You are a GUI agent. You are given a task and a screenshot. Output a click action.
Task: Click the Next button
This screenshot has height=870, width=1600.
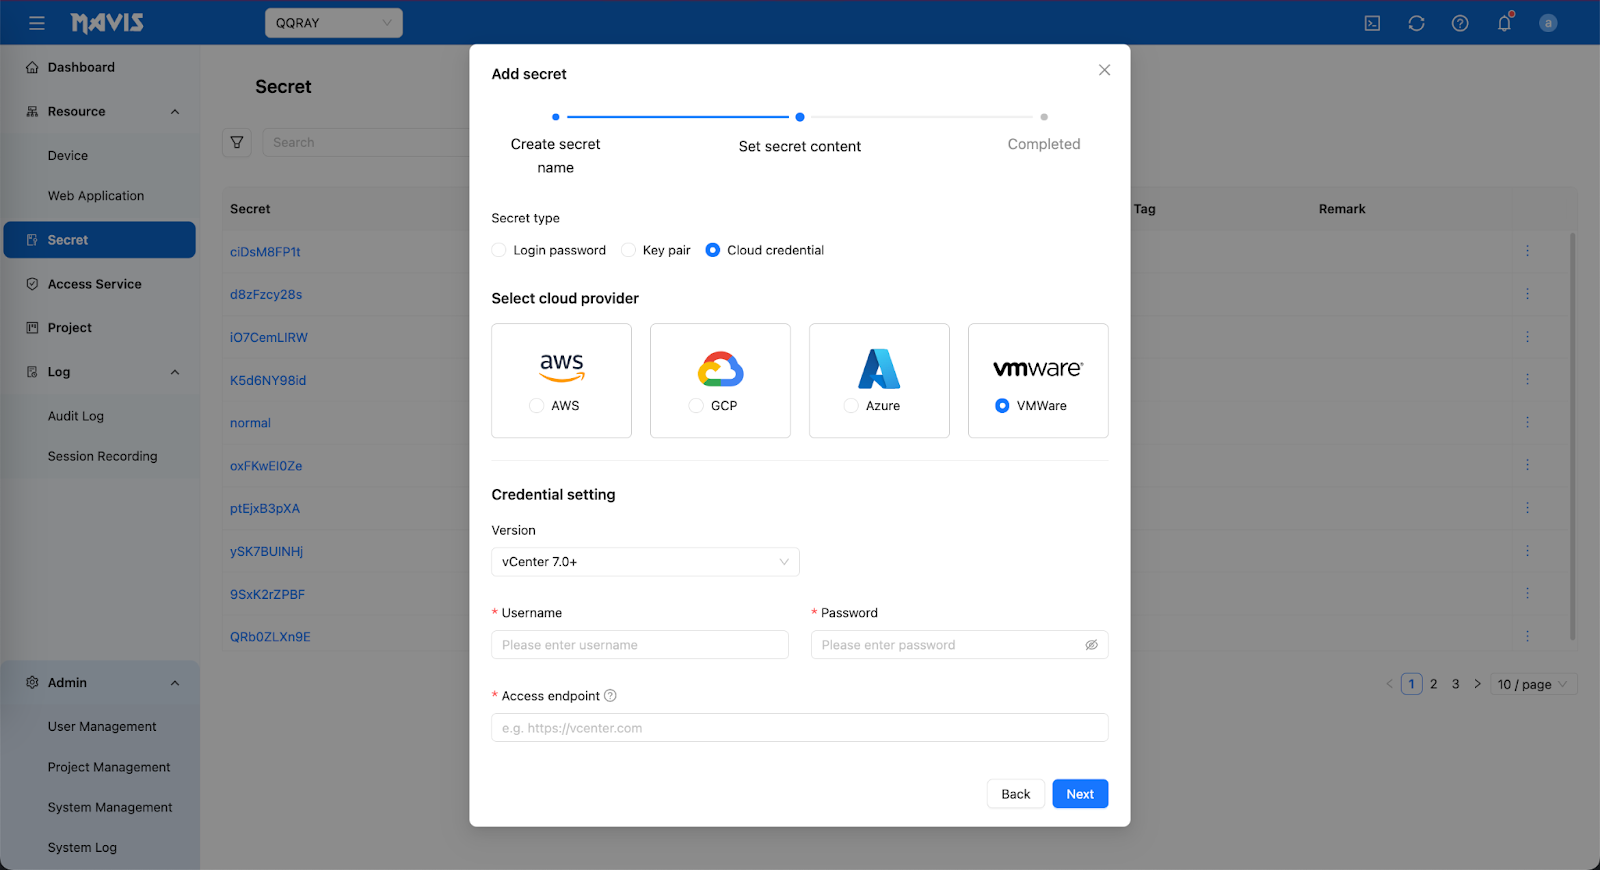(1080, 794)
